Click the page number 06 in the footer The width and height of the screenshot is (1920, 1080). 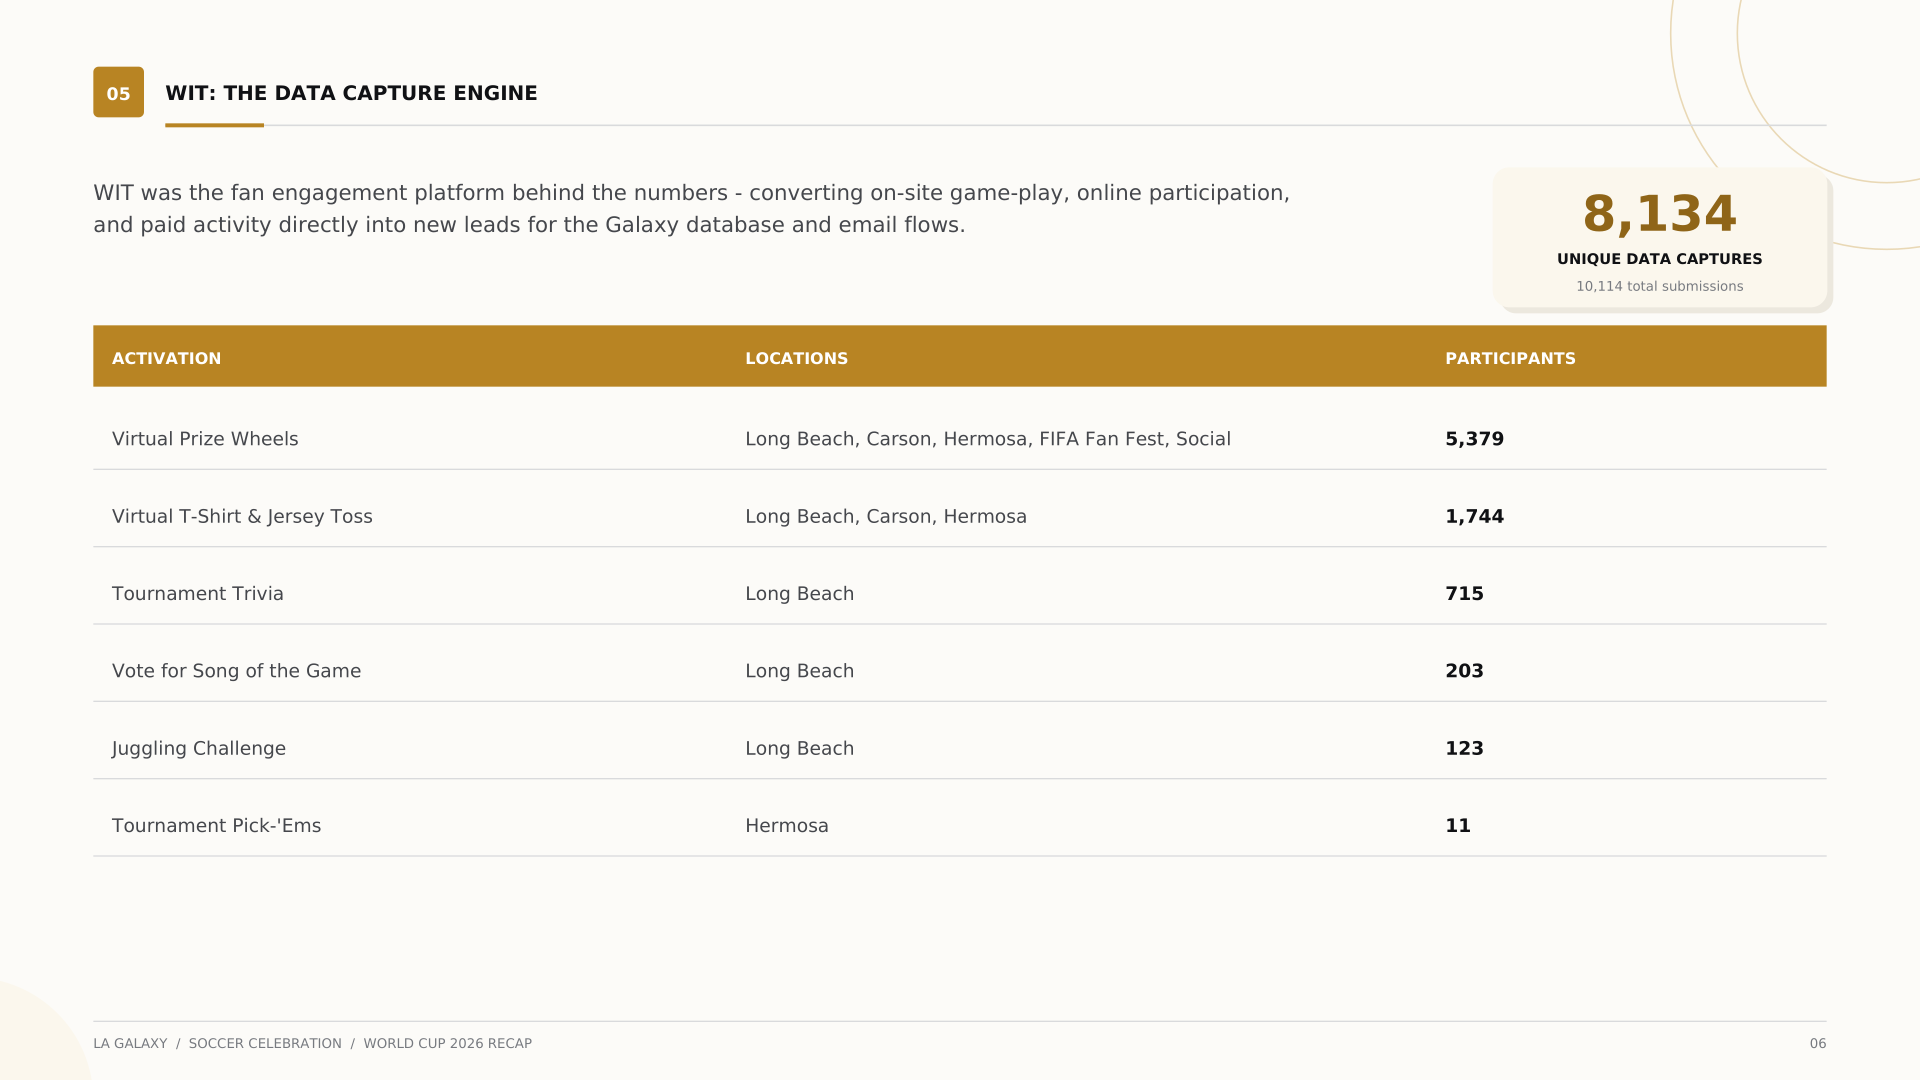1817,1043
